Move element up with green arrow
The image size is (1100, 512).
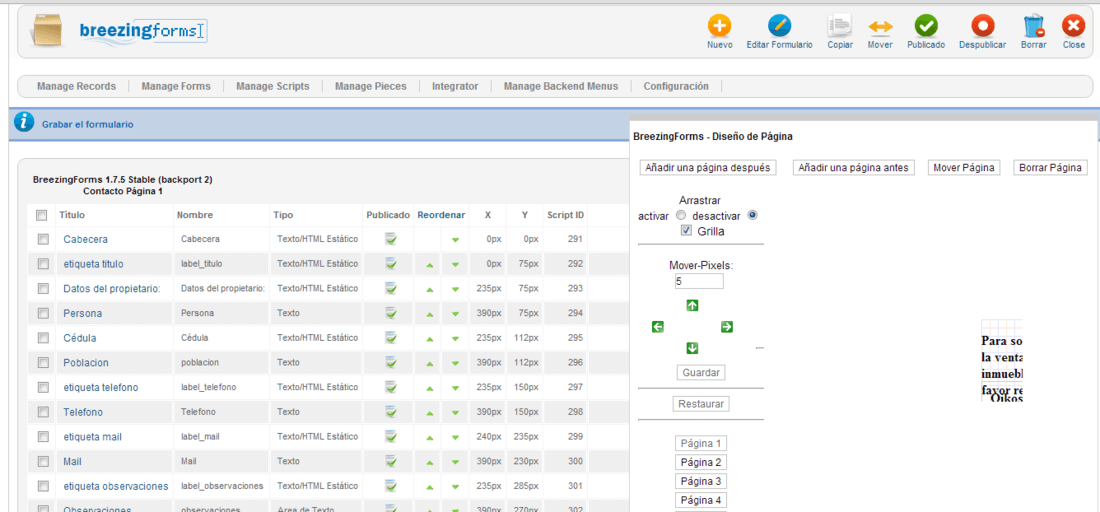click(x=692, y=305)
